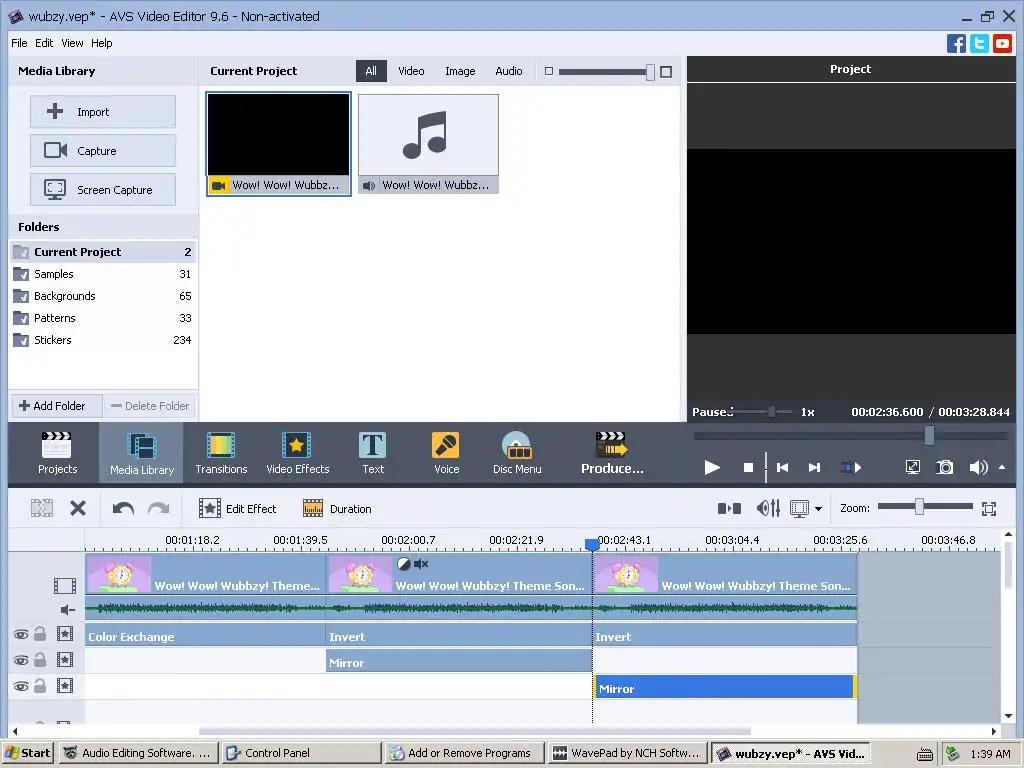Click the storyboard/timeline switch icon

click(x=729, y=508)
